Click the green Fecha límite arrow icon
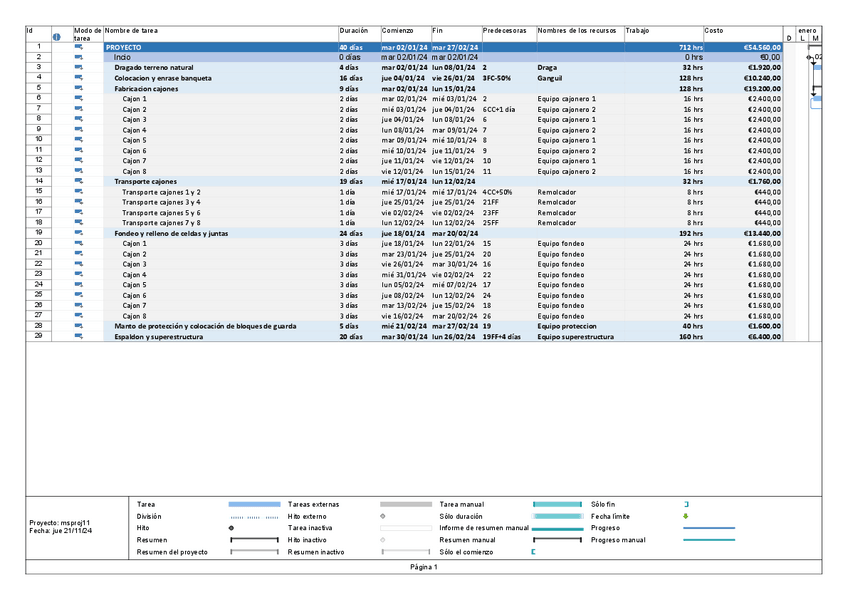Screen dimensions: 848x600 point(686,517)
